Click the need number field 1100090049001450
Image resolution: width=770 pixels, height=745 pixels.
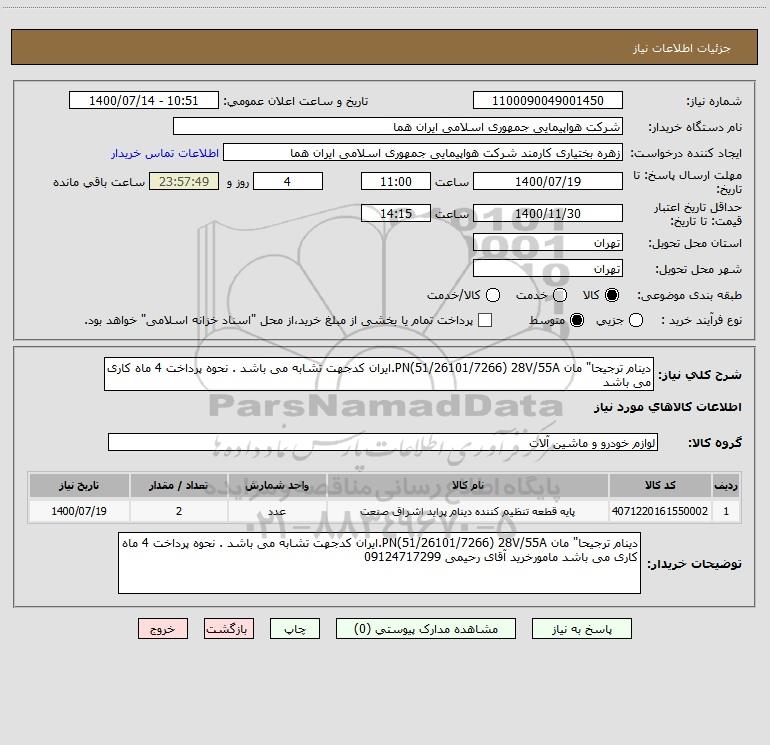click(547, 101)
